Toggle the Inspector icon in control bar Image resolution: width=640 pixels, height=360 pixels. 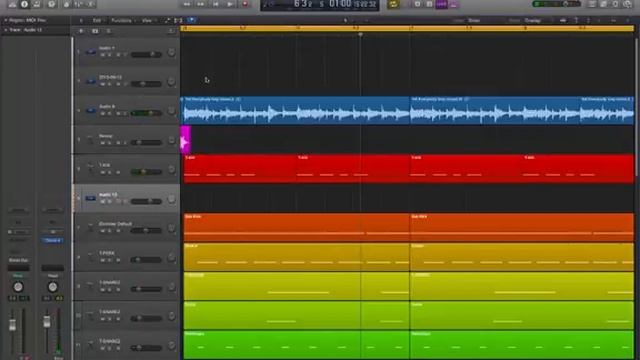[24, 4]
